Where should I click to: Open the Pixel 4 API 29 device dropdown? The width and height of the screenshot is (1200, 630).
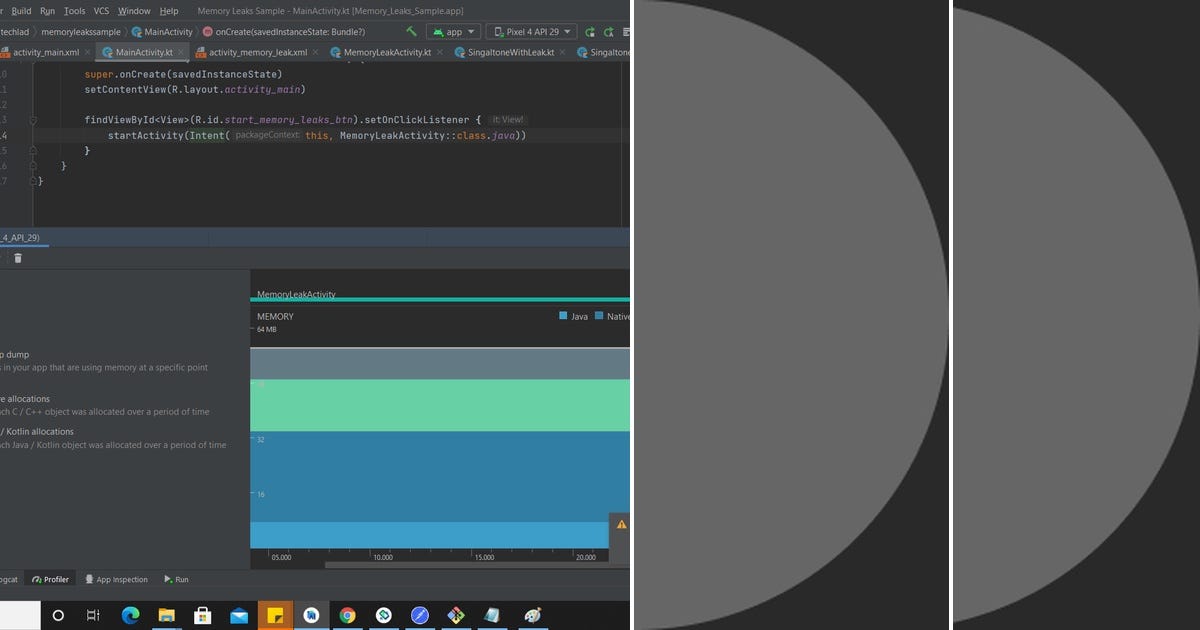[x=531, y=32]
